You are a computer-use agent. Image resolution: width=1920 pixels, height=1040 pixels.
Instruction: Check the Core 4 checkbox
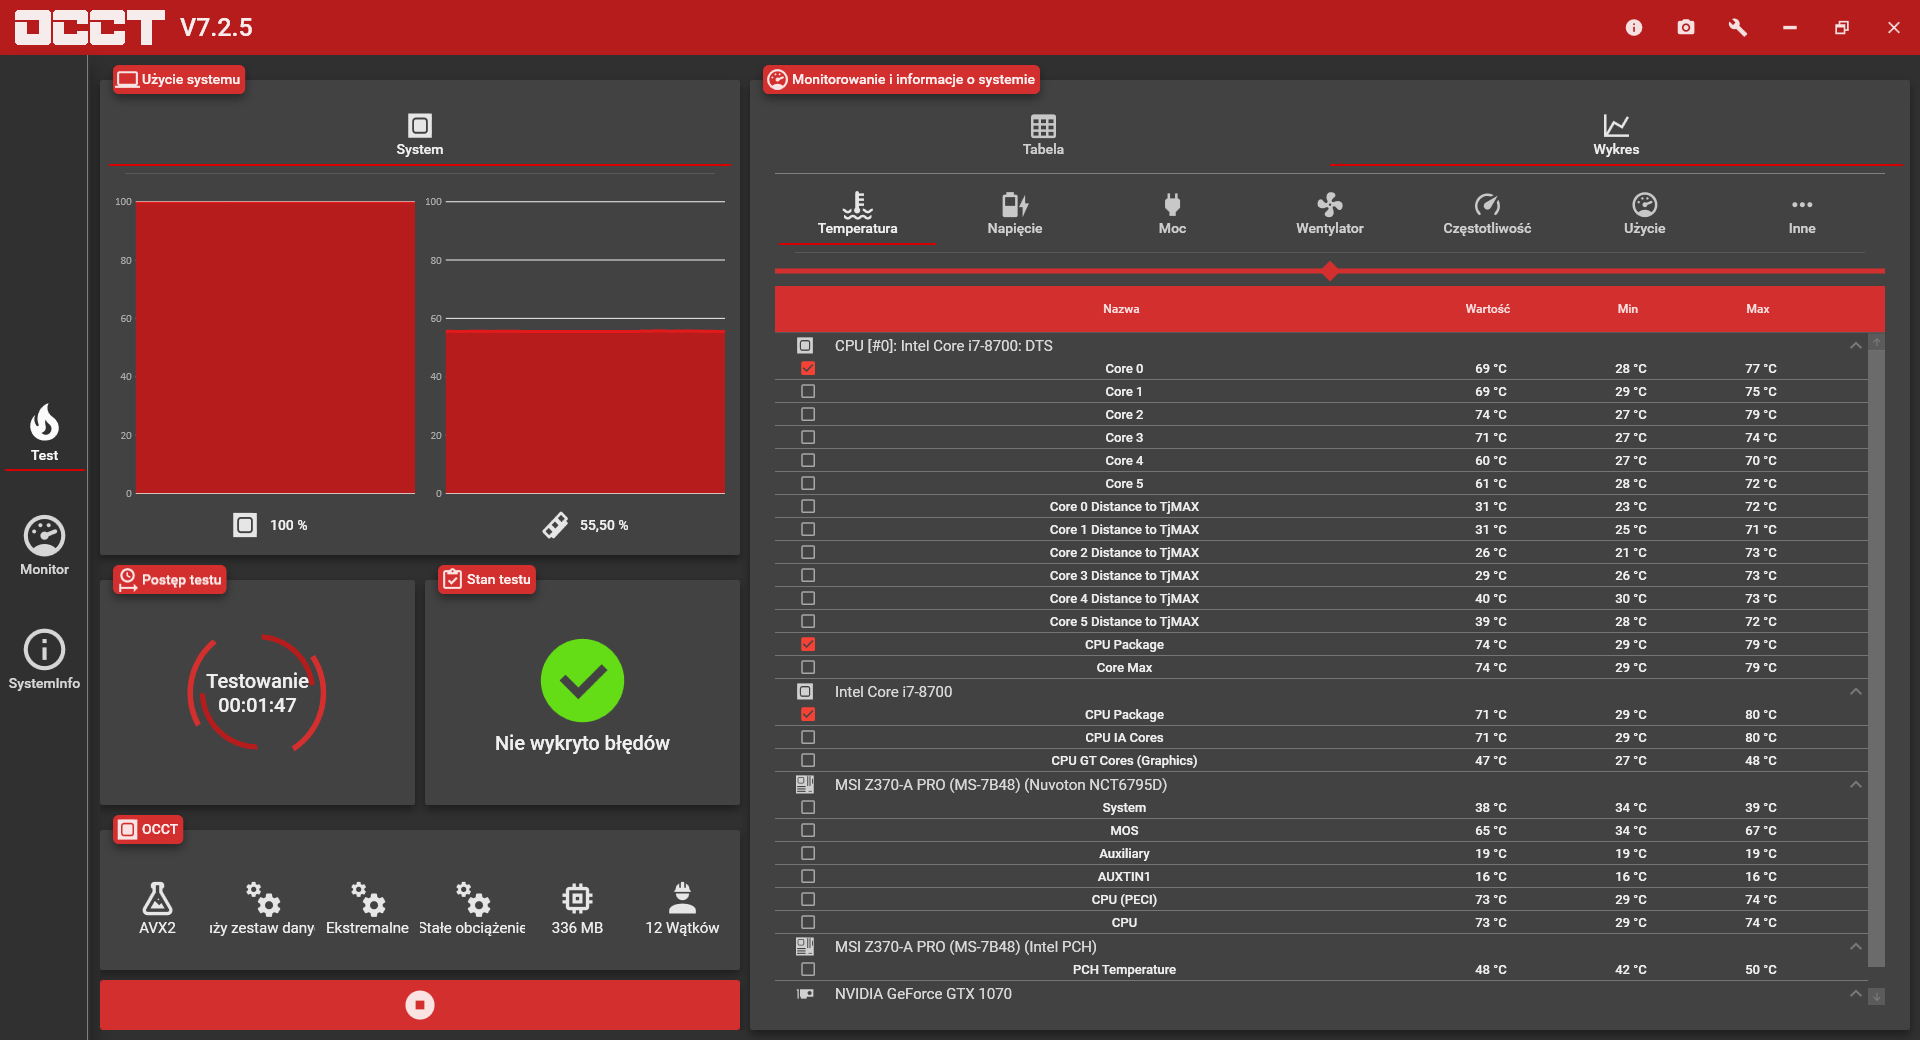point(808,461)
